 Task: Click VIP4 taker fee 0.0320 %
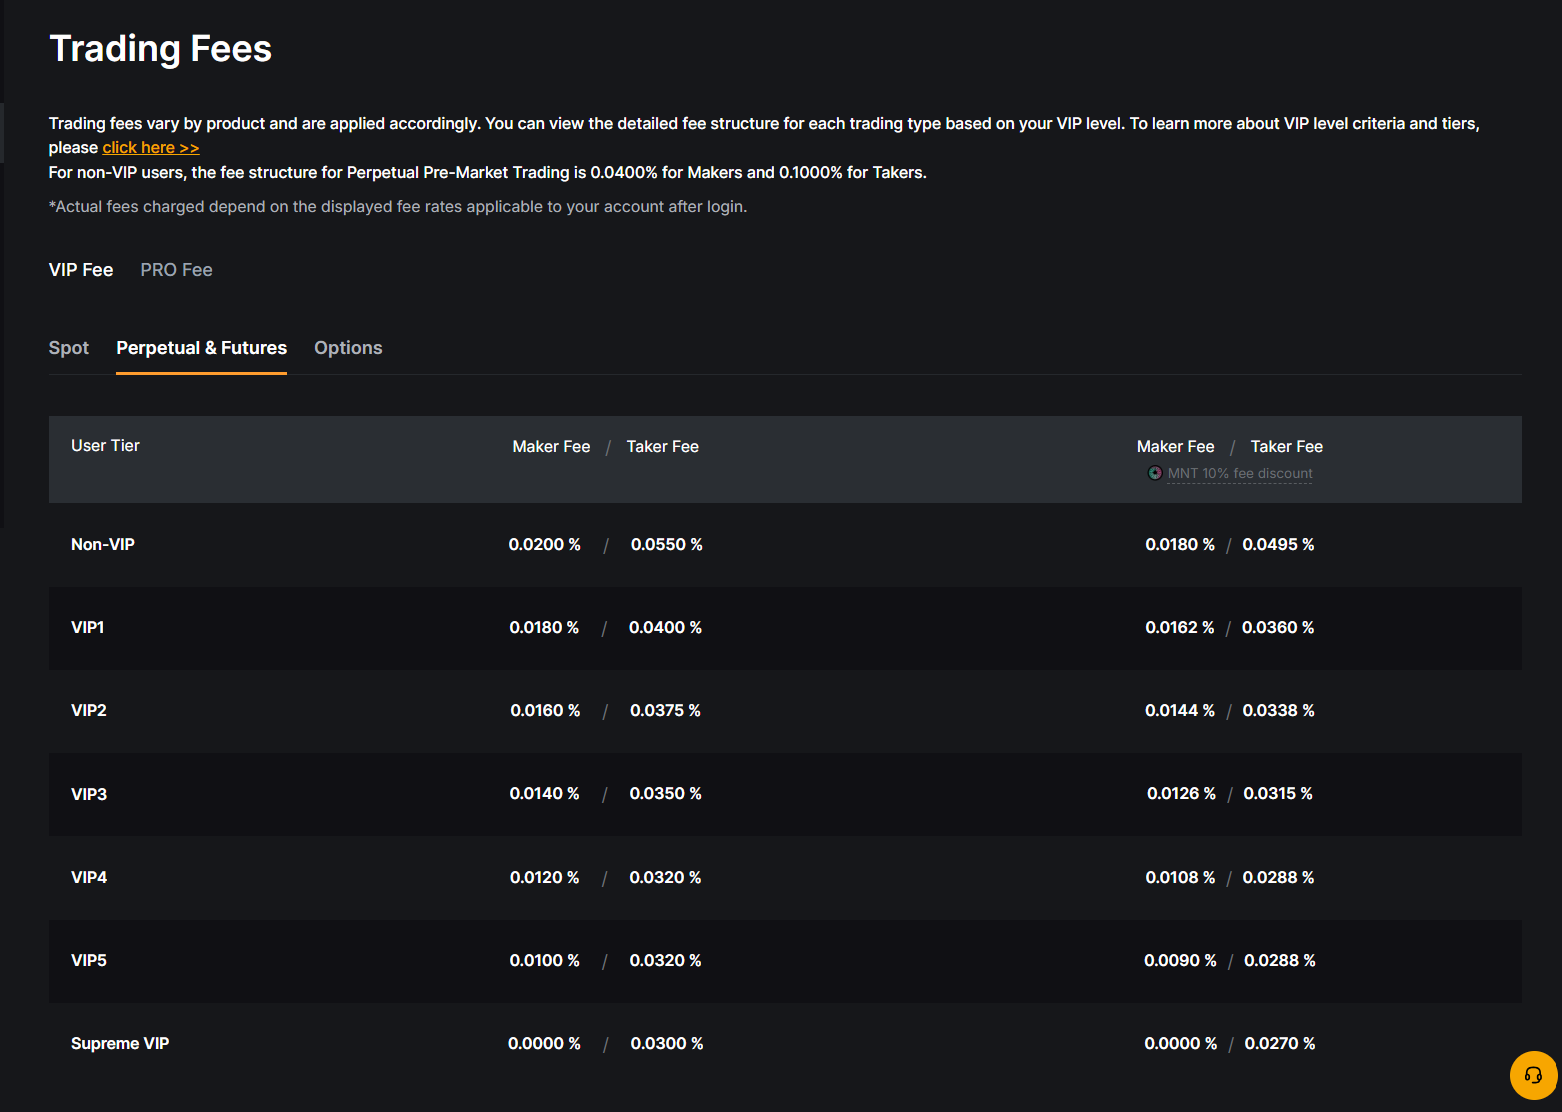click(x=665, y=878)
